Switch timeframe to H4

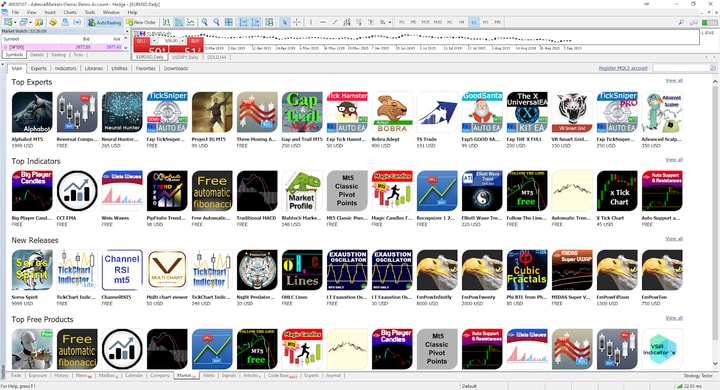[x=462, y=22]
